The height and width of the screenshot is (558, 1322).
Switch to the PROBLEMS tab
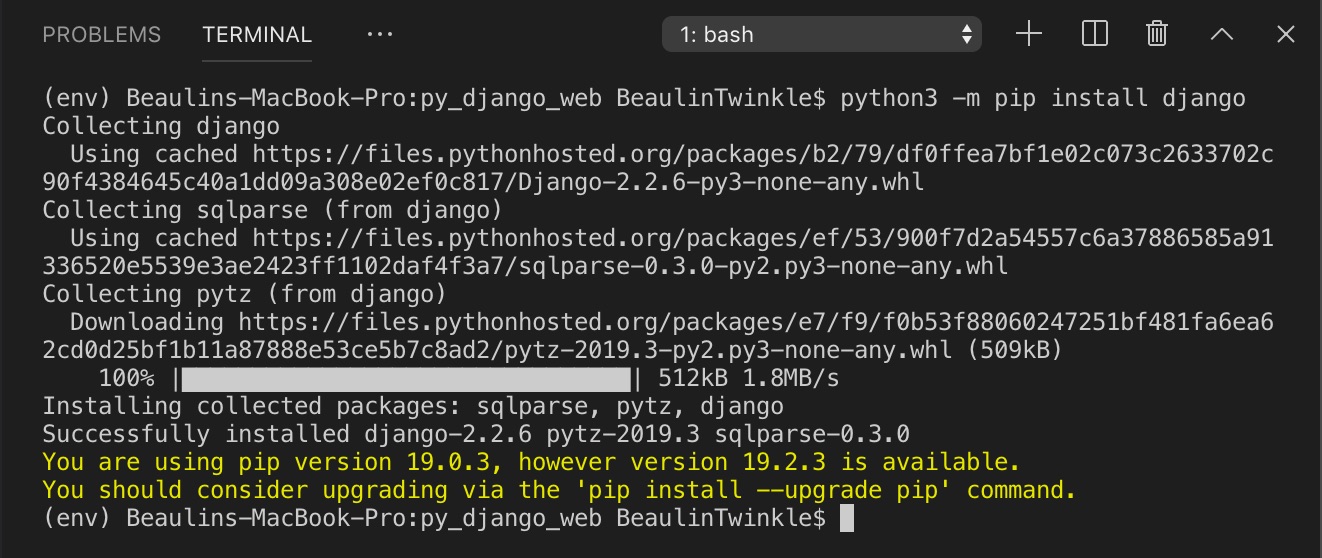(101, 34)
